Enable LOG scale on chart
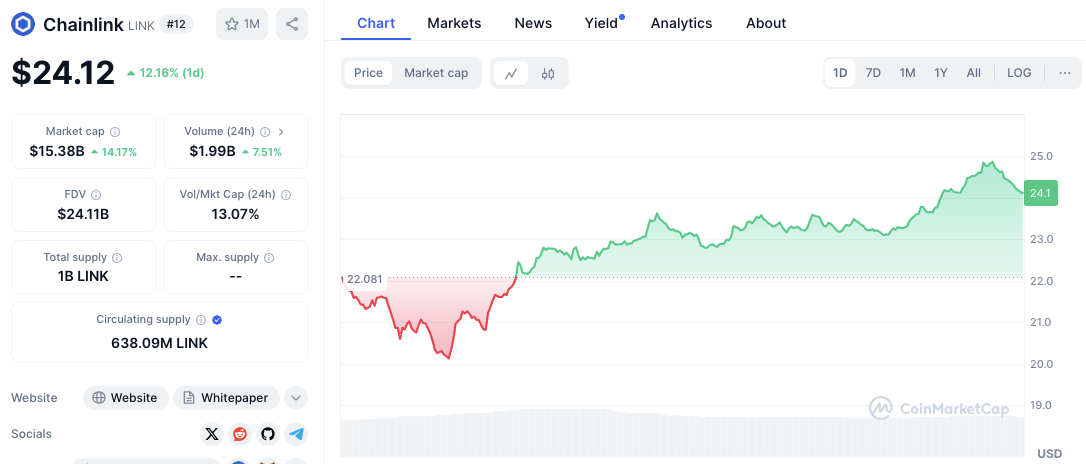The image size is (1086, 464). pyautogui.click(x=1019, y=73)
